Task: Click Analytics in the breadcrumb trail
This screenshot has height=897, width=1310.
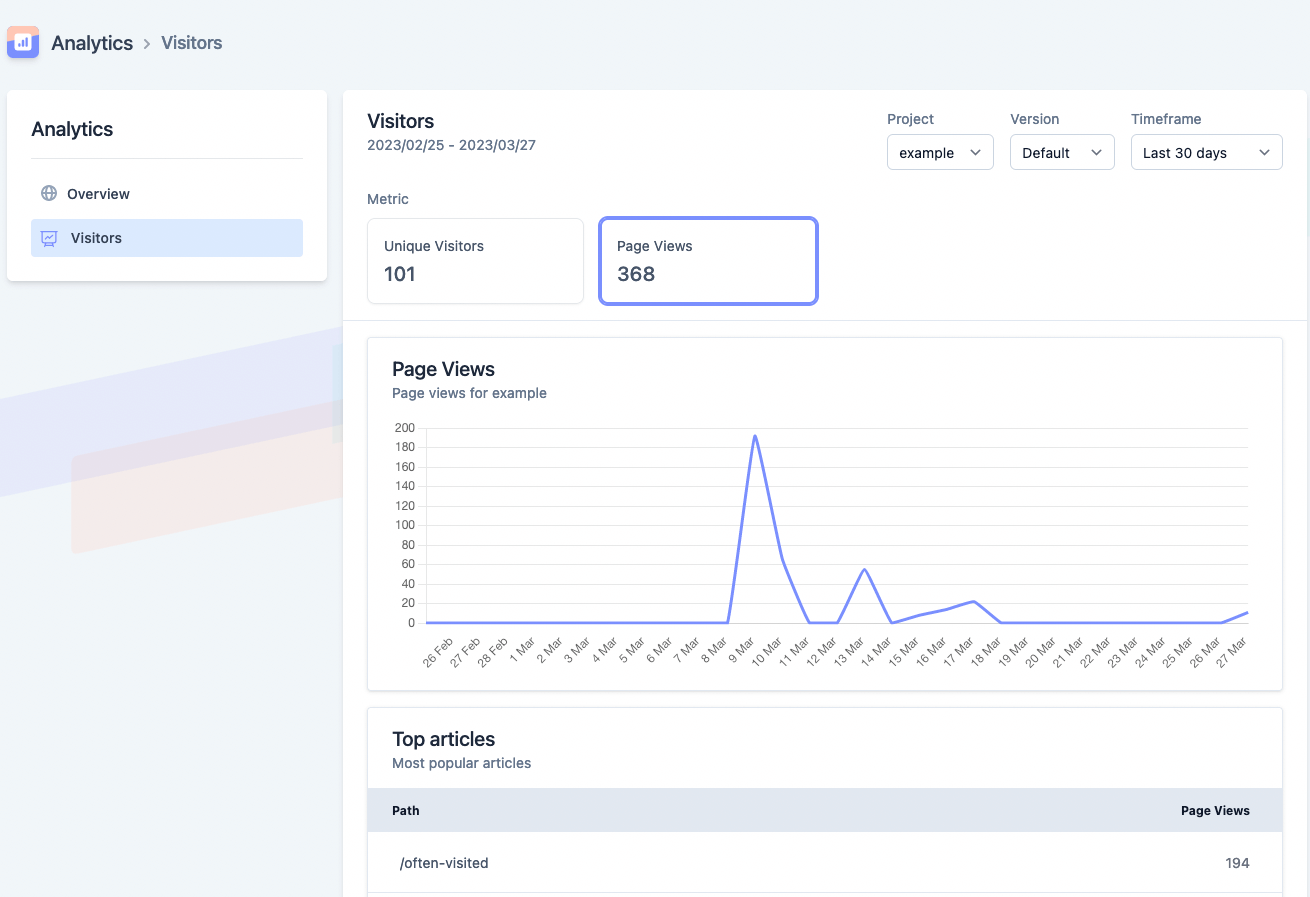Action: 92,42
